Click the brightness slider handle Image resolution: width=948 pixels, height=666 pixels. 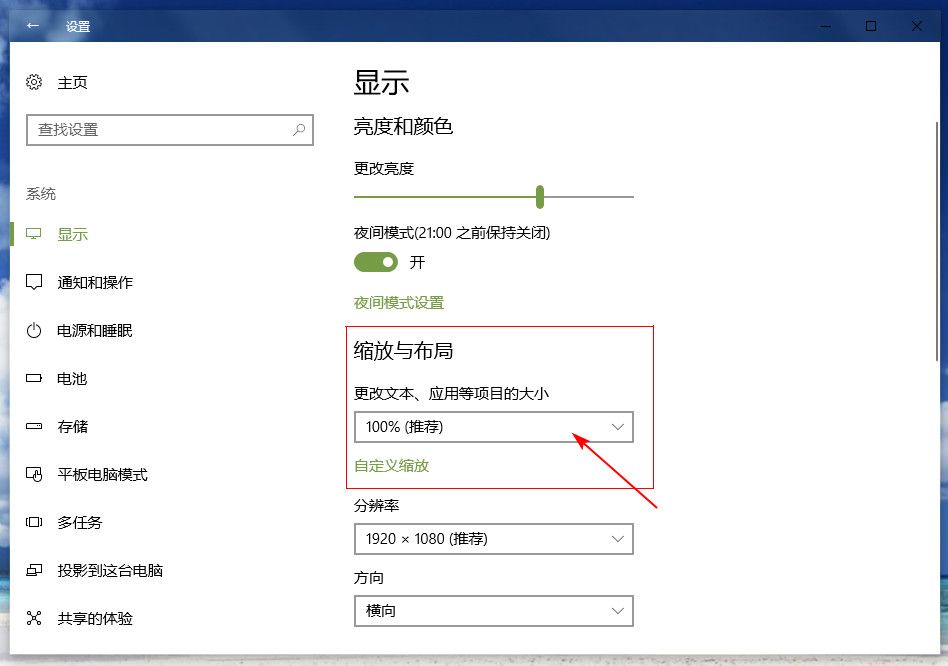coord(540,196)
